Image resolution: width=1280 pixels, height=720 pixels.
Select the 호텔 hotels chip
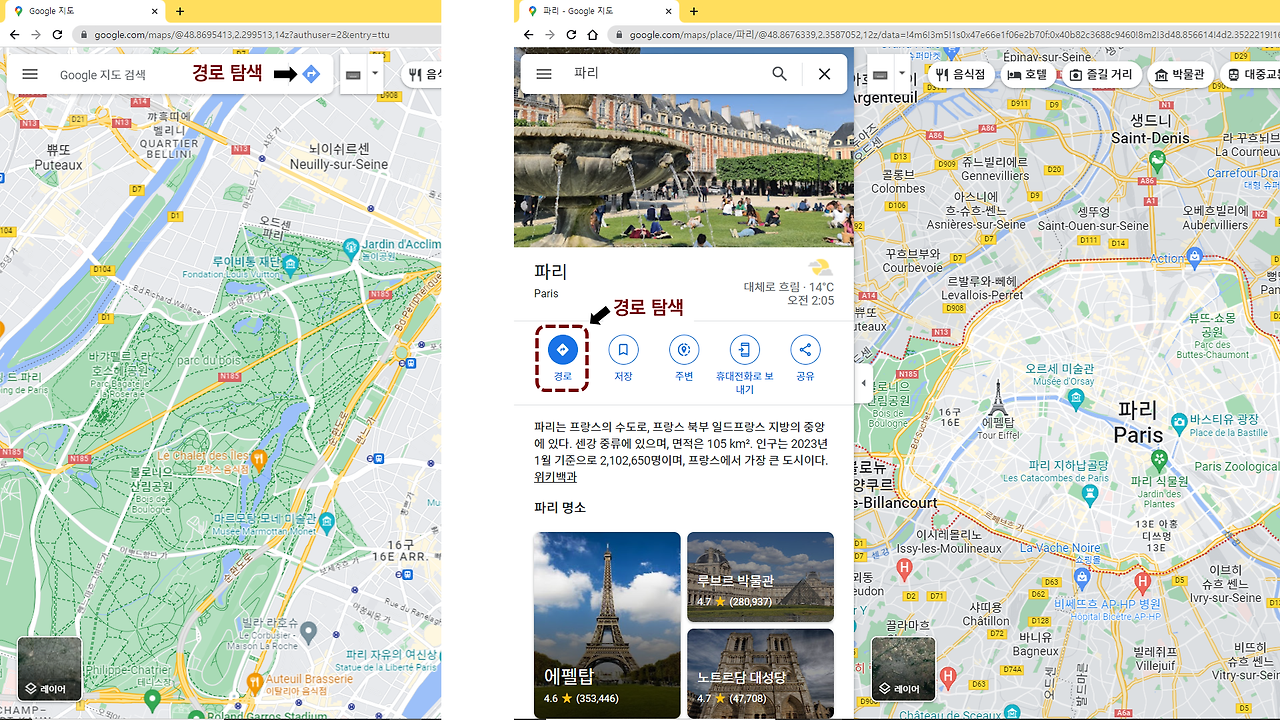[1027, 75]
